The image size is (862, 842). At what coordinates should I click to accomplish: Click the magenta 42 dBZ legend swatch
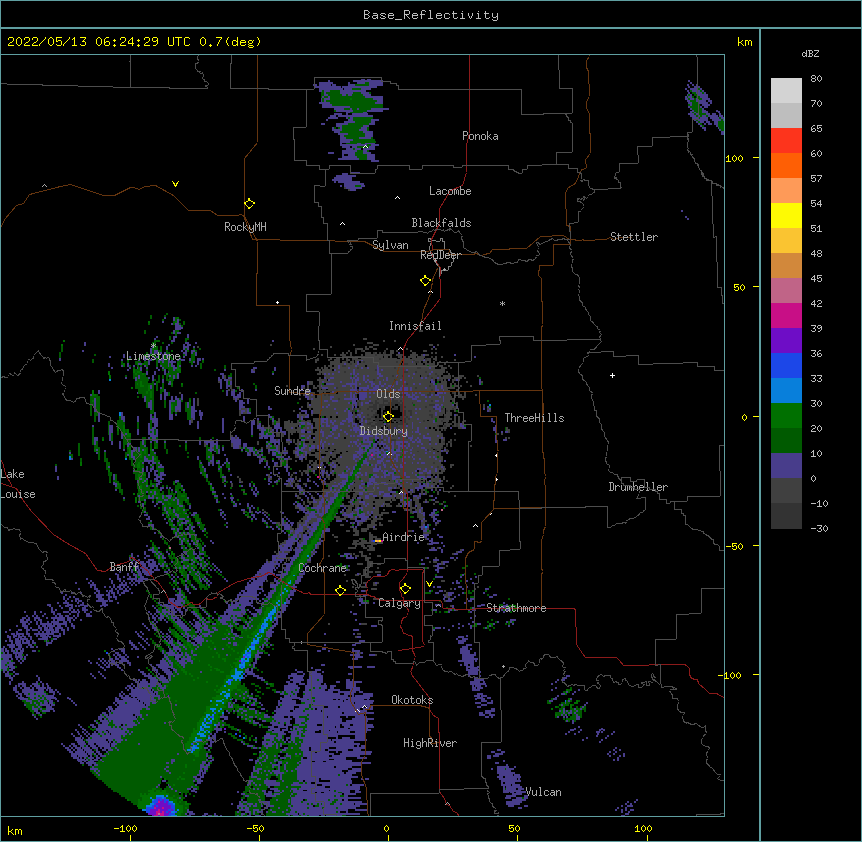[x=786, y=315]
